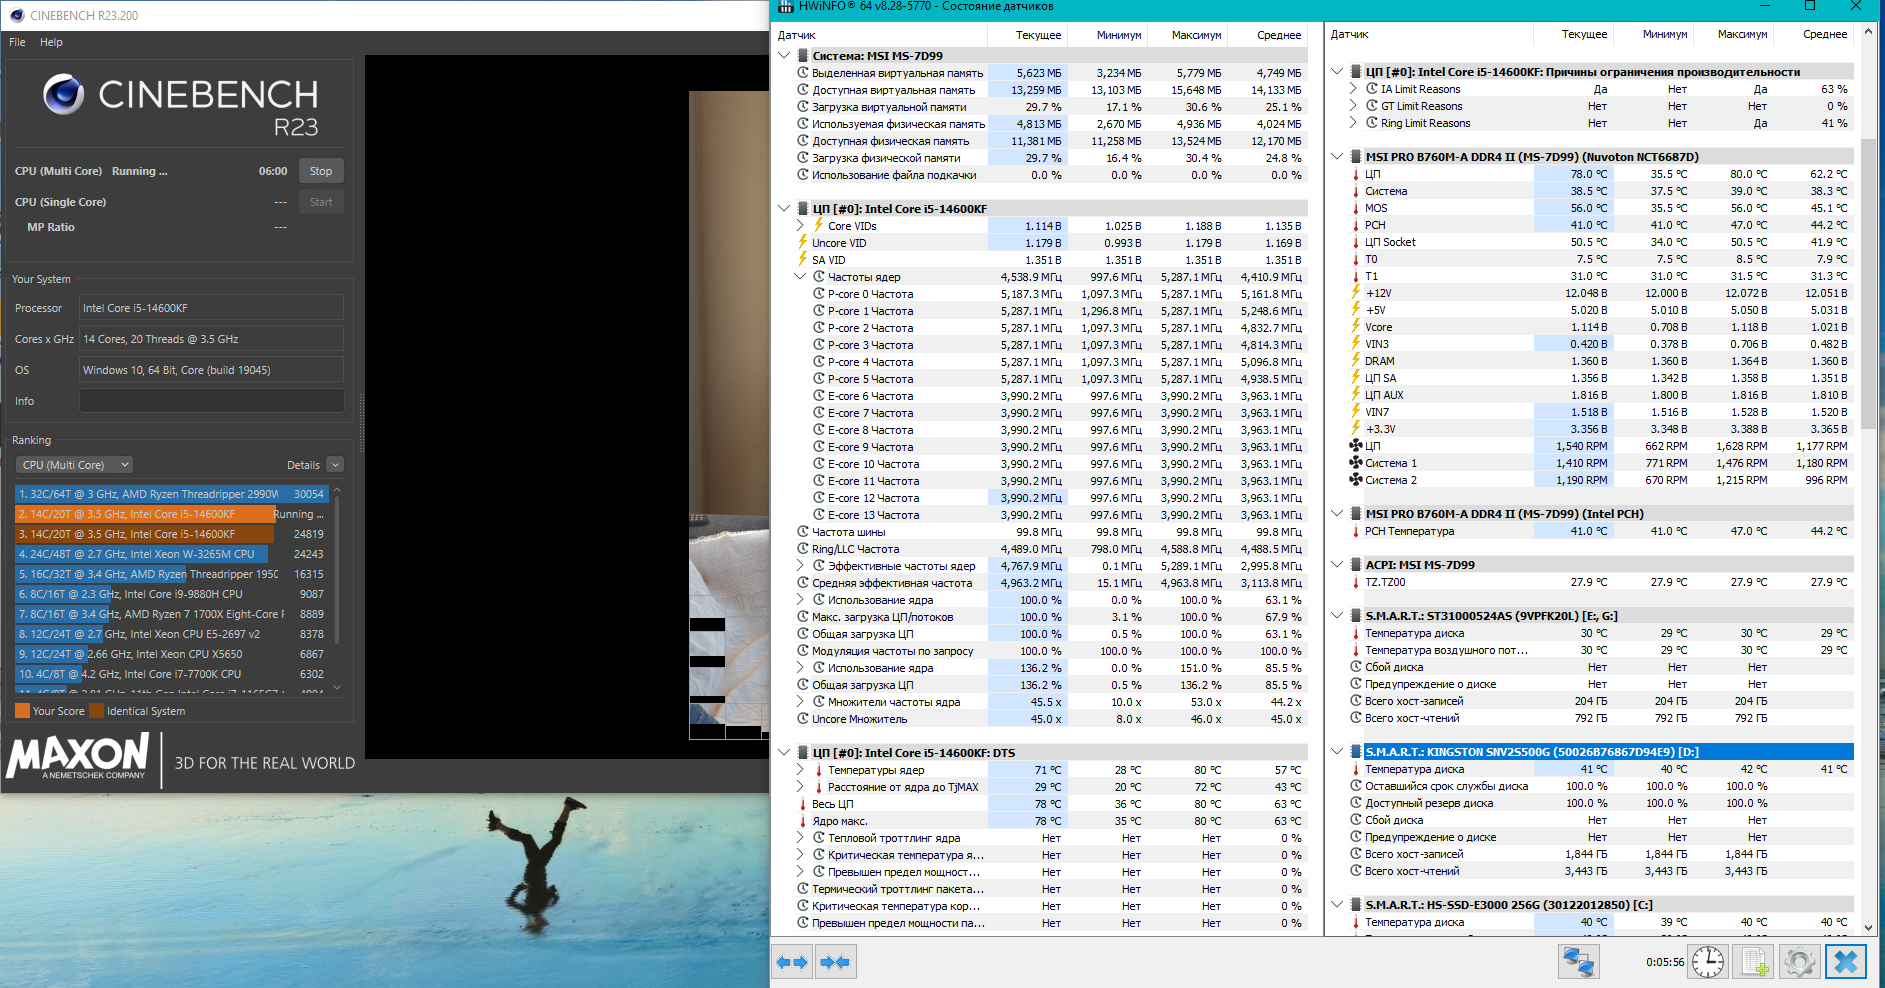Click the clock icon beside Ring/LLC Частота
Screen dimensions: 1885x988
(x=803, y=549)
